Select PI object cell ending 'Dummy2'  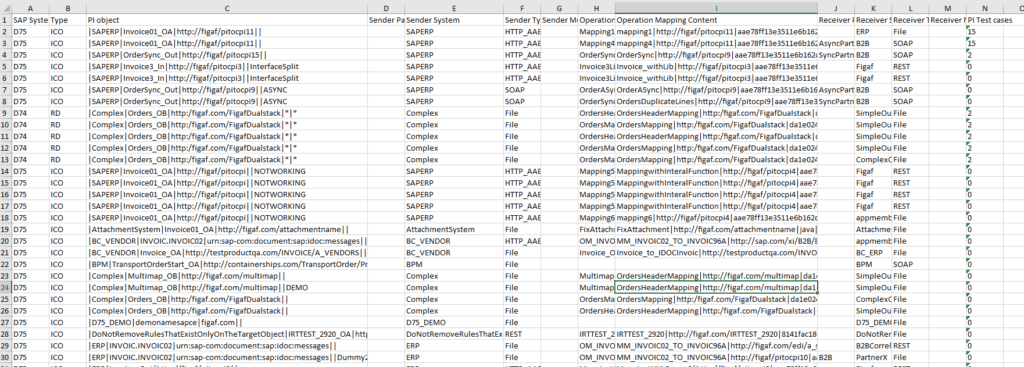coord(227,357)
